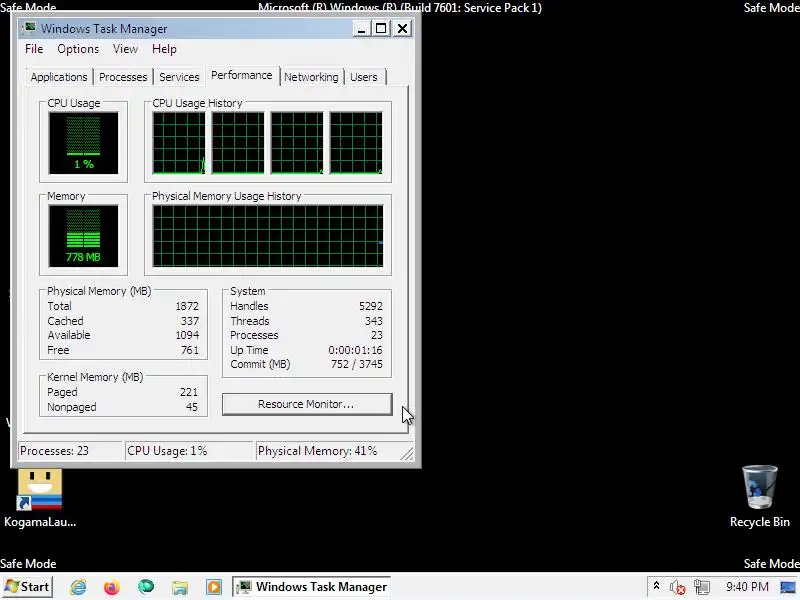Launch Internet Explorer from taskbar

[78, 587]
